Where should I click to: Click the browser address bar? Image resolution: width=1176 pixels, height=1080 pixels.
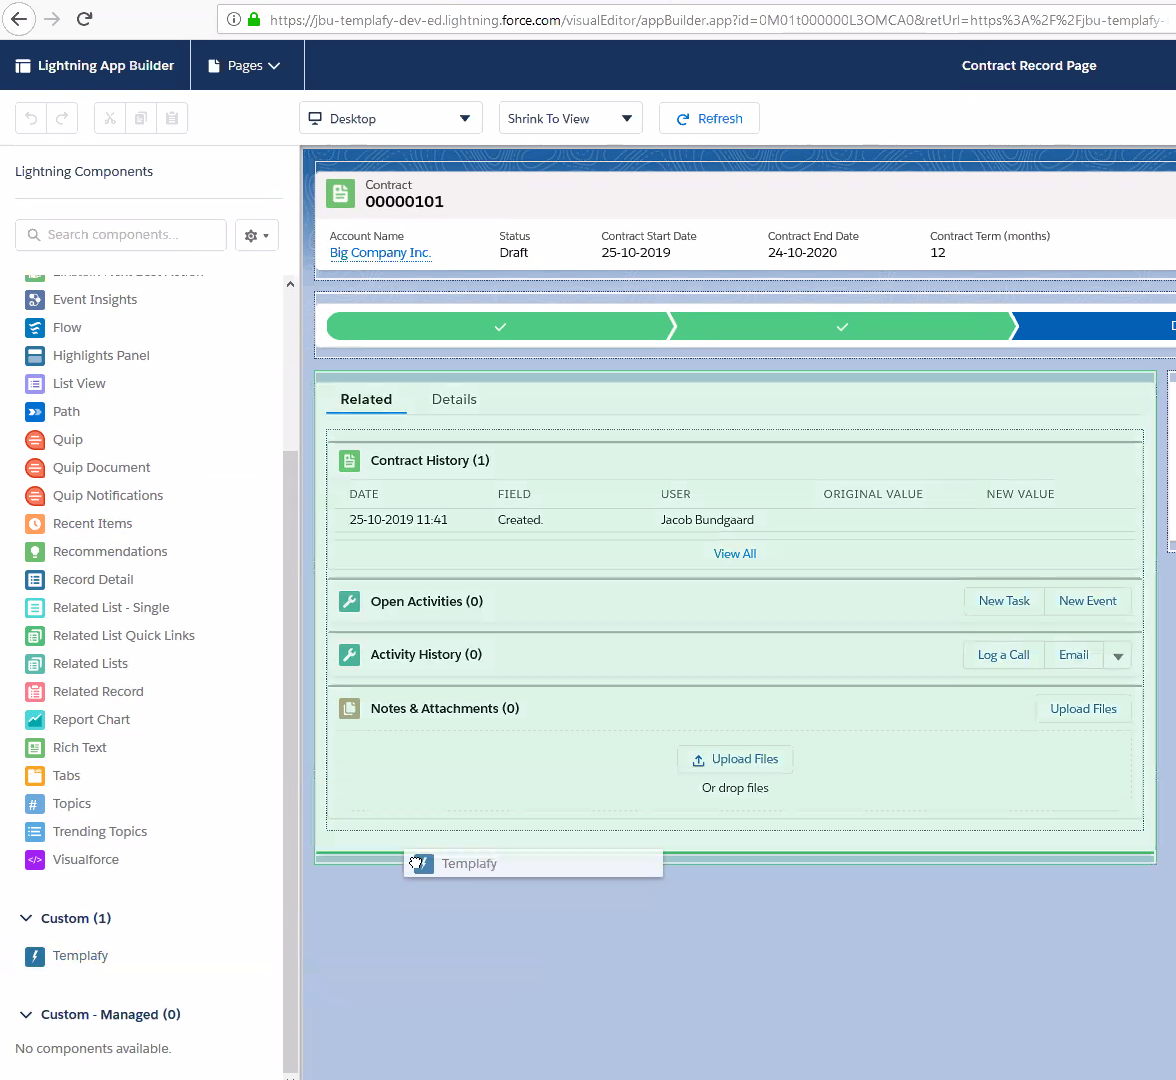697,20
